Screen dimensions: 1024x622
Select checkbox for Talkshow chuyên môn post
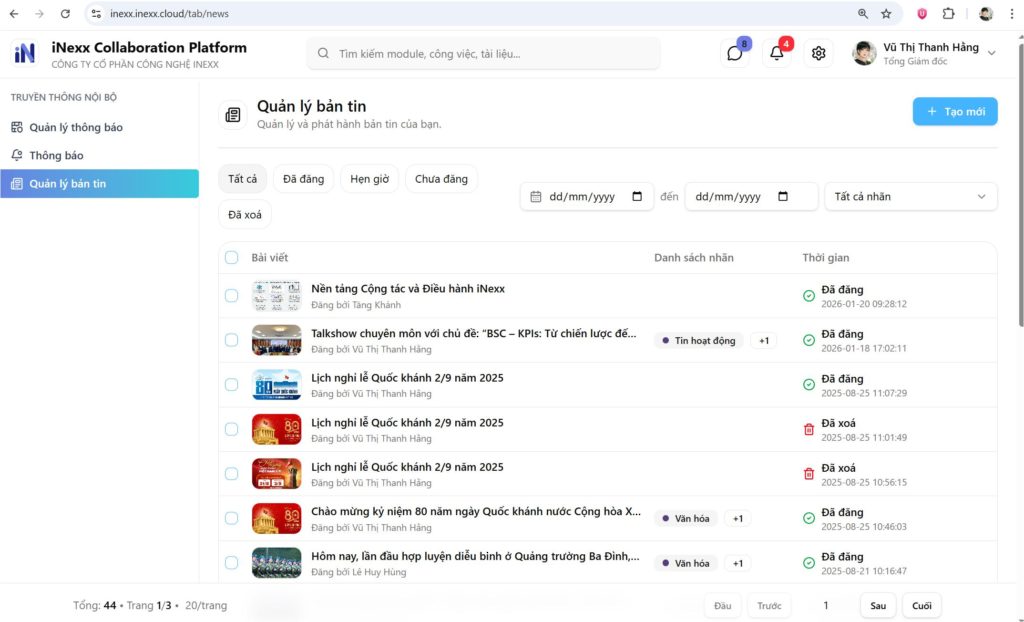(x=232, y=340)
